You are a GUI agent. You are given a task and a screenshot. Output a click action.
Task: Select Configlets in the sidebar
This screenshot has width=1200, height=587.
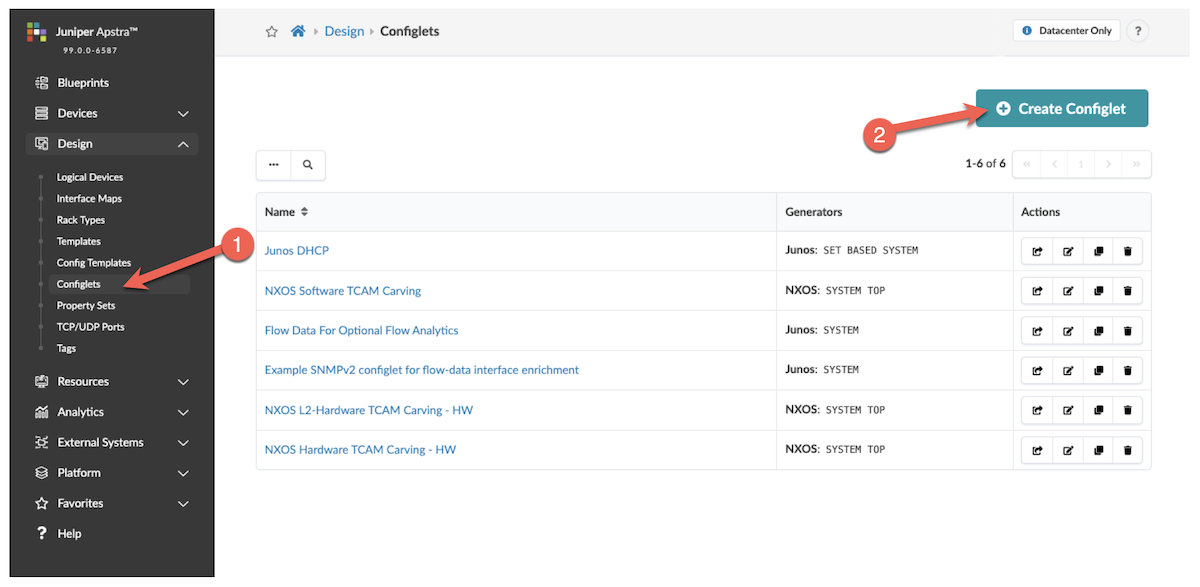coord(79,285)
